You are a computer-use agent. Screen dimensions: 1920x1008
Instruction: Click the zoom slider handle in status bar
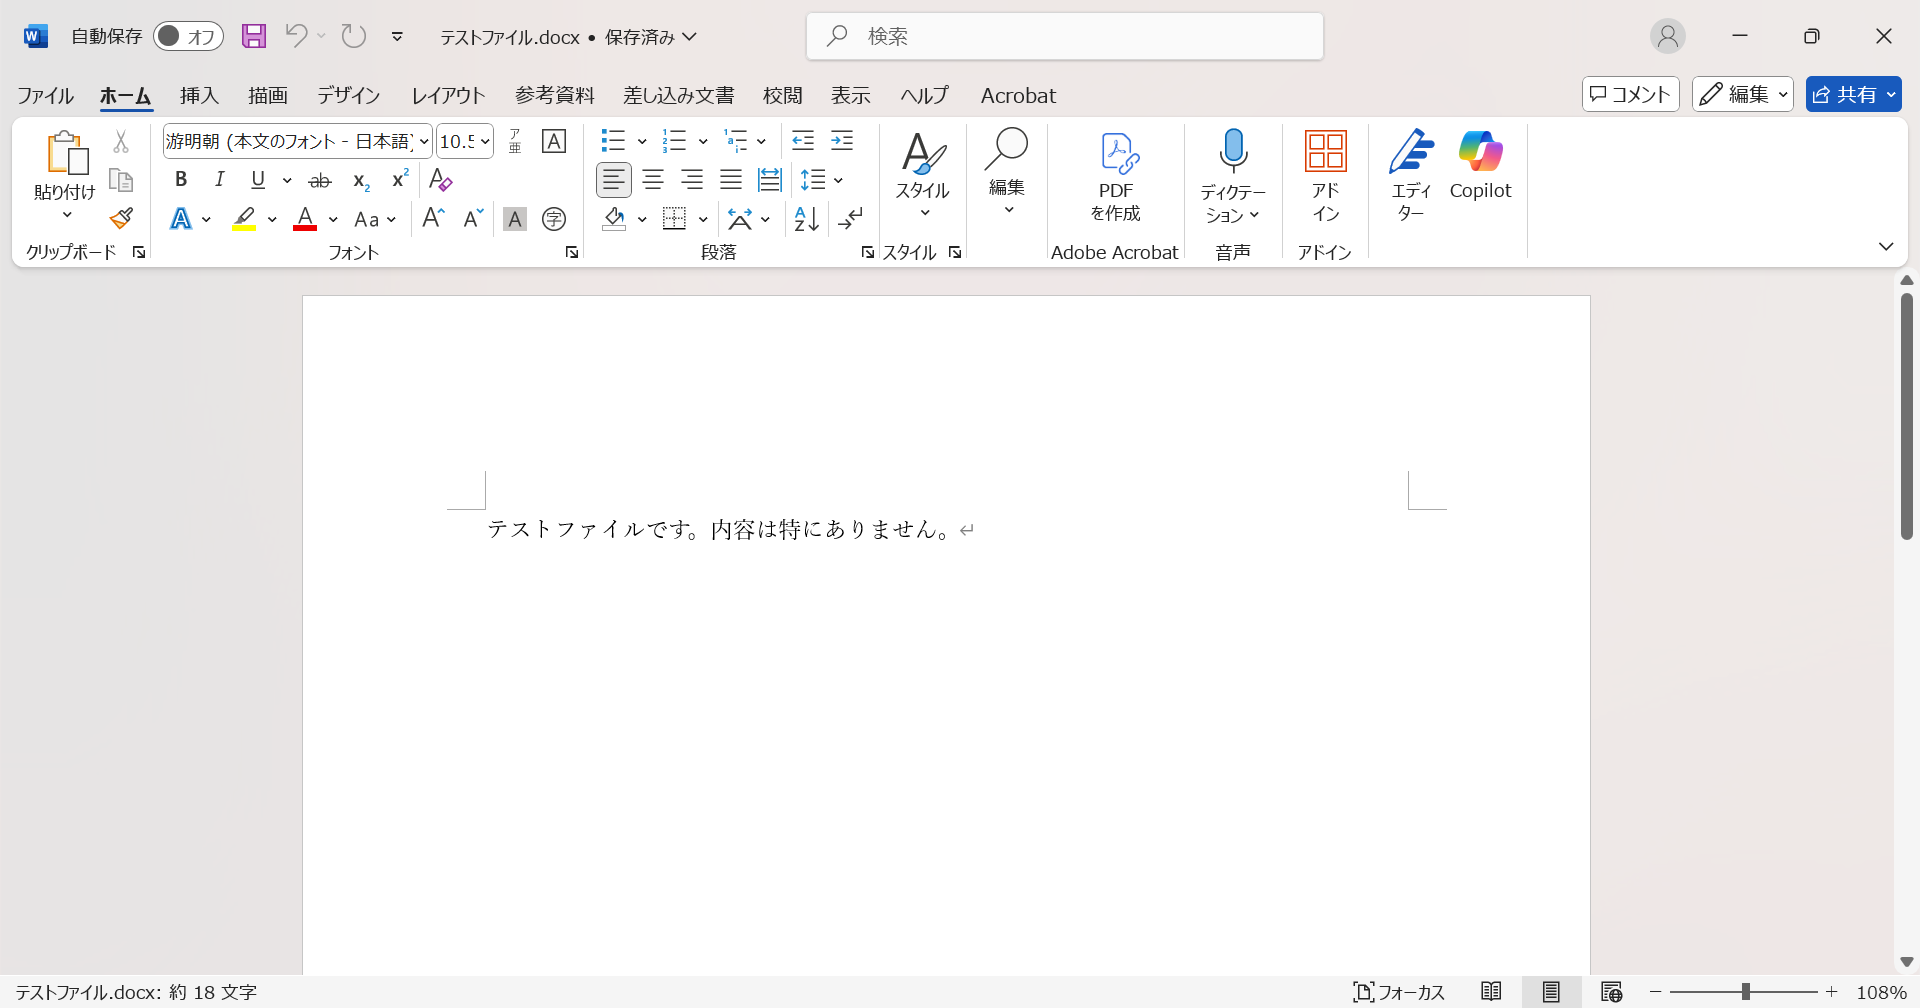click(1745, 992)
